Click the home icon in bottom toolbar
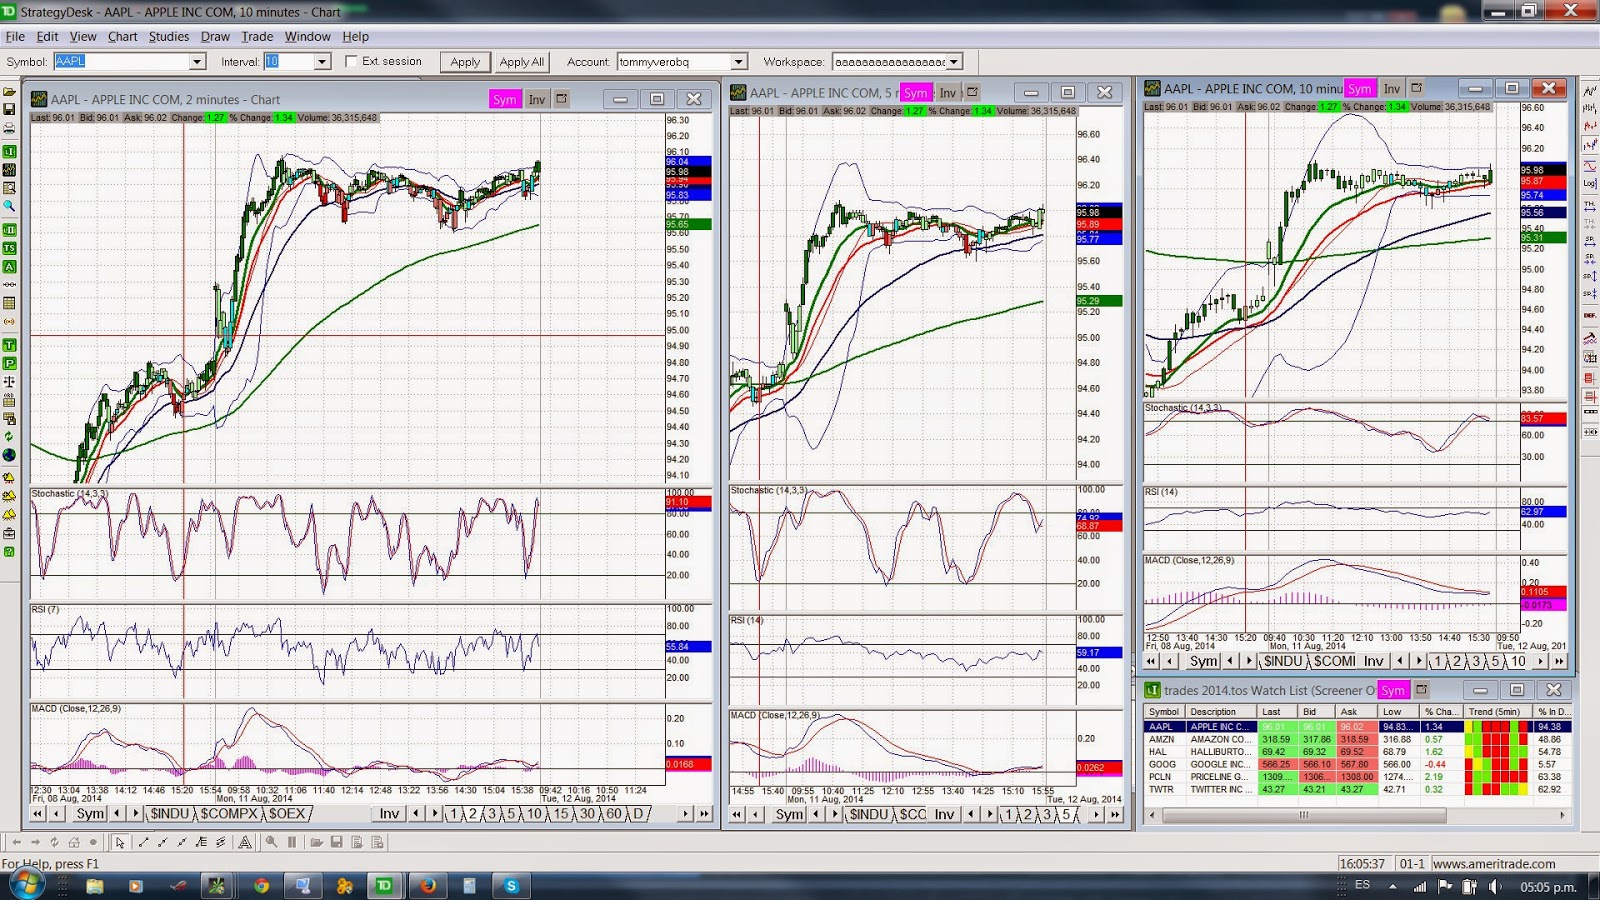The image size is (1600, 900). 74,842
